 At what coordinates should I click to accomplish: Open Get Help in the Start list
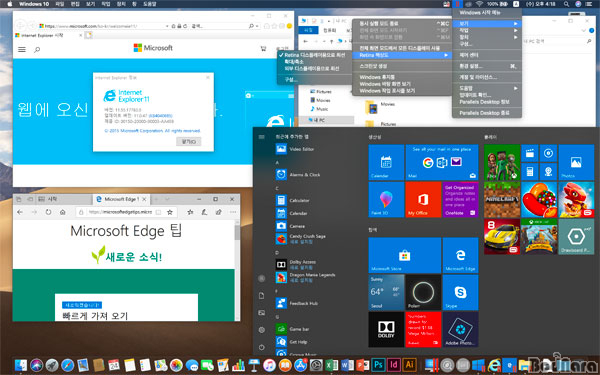click(x=291, y=342)
